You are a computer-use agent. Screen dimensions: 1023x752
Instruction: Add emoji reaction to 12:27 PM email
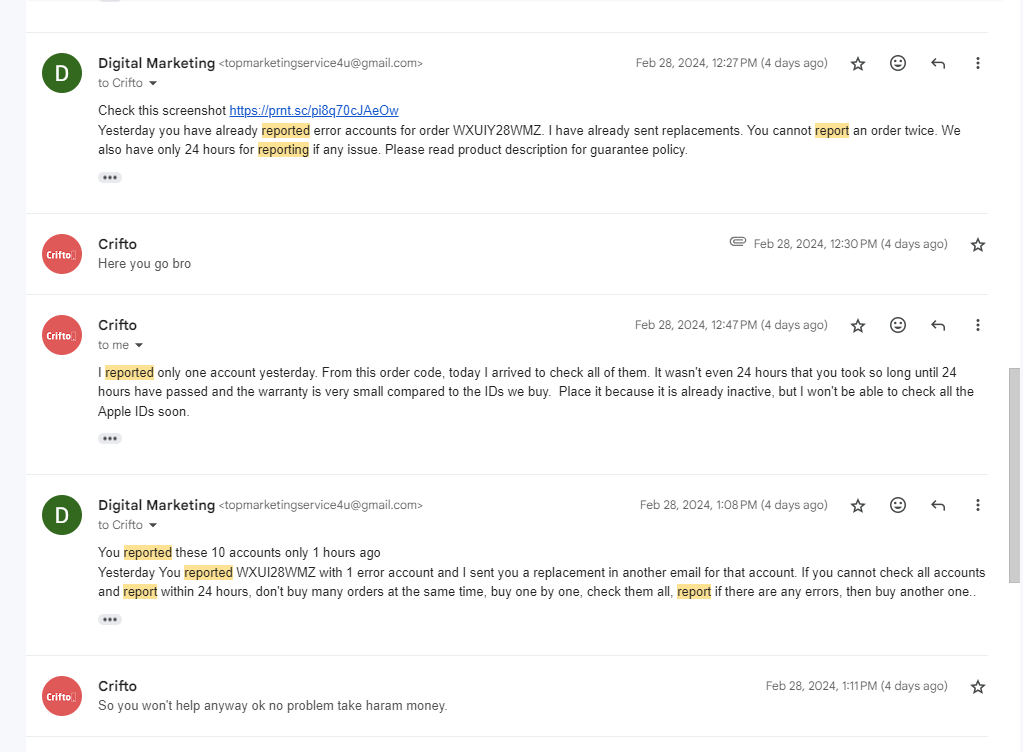(898, 63)
